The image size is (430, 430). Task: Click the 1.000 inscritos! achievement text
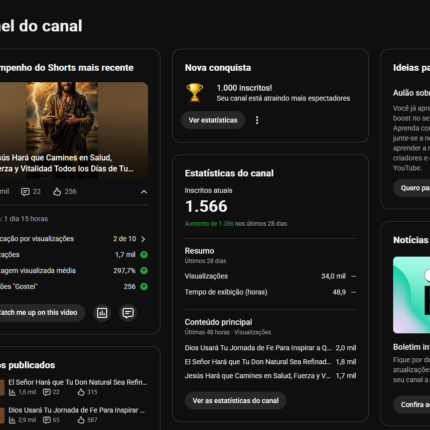tap(244, 88)
